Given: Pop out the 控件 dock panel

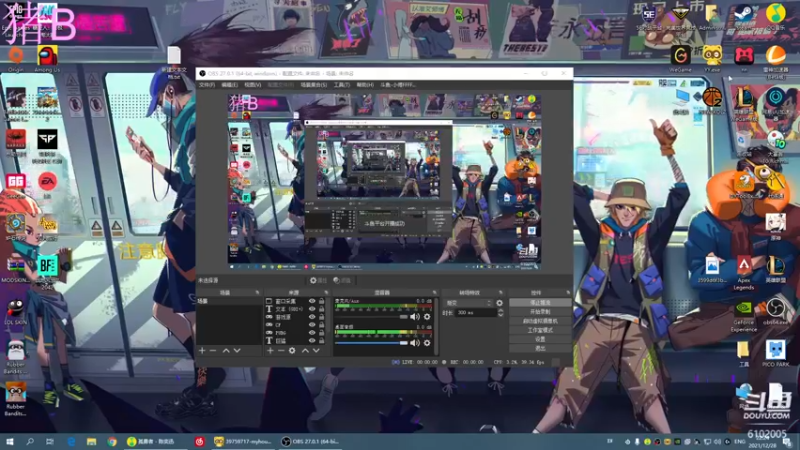Looking at the screenshot, I should point(568,292).
